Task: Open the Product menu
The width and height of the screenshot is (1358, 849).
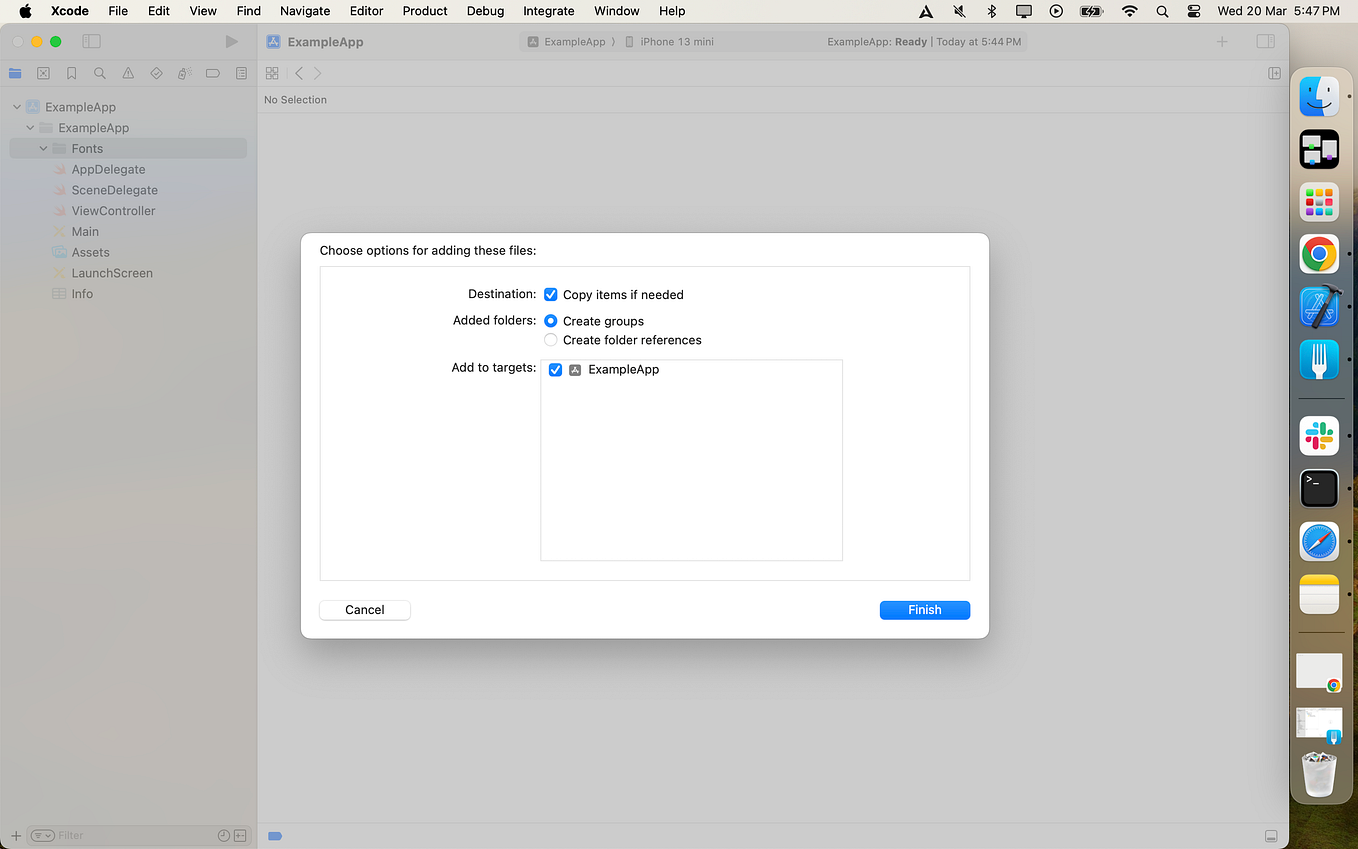Action: (424, 11)
